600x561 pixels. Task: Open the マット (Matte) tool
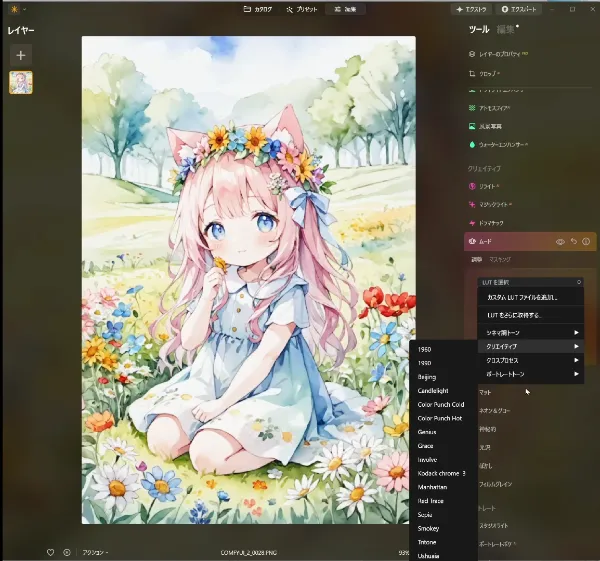(x=485, y=393)
